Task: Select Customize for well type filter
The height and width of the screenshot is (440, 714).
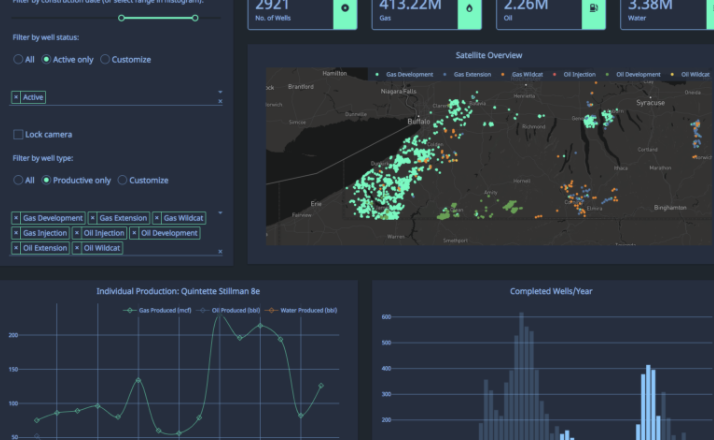Action: [x=123, y=180]
